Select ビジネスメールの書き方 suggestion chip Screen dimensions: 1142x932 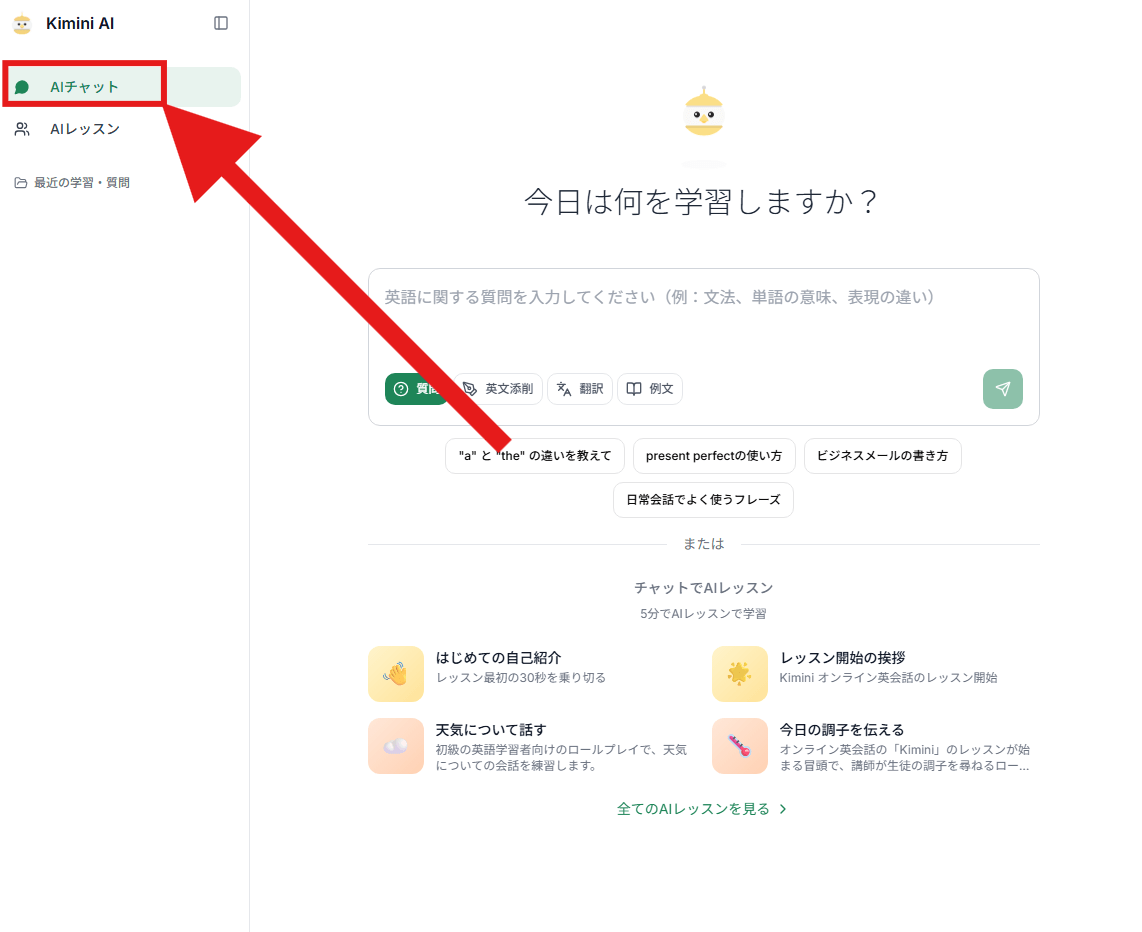click(x=882, y=456)
